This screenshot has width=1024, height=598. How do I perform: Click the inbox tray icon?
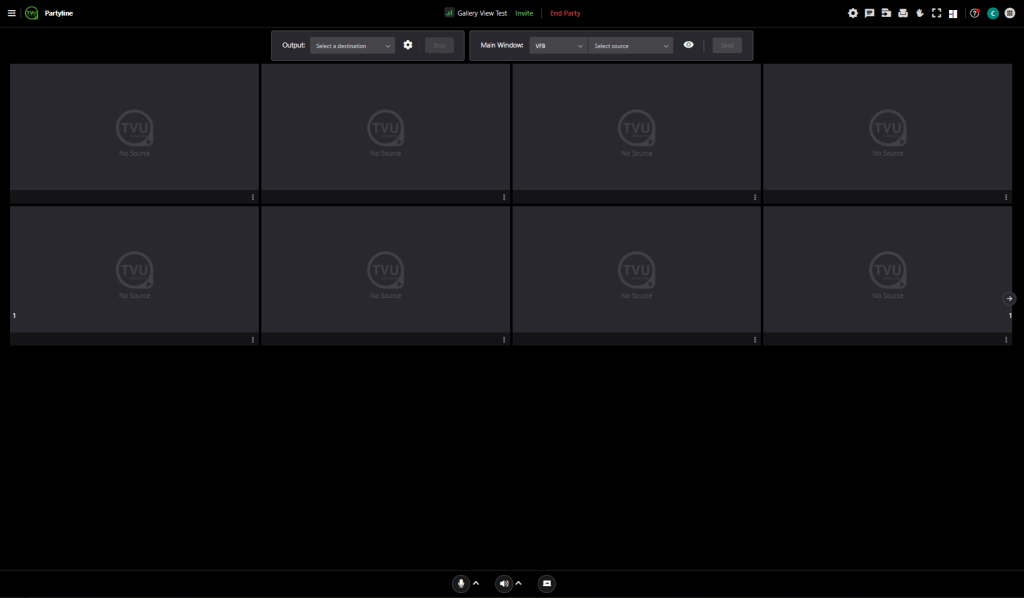[x=903, y=13]
